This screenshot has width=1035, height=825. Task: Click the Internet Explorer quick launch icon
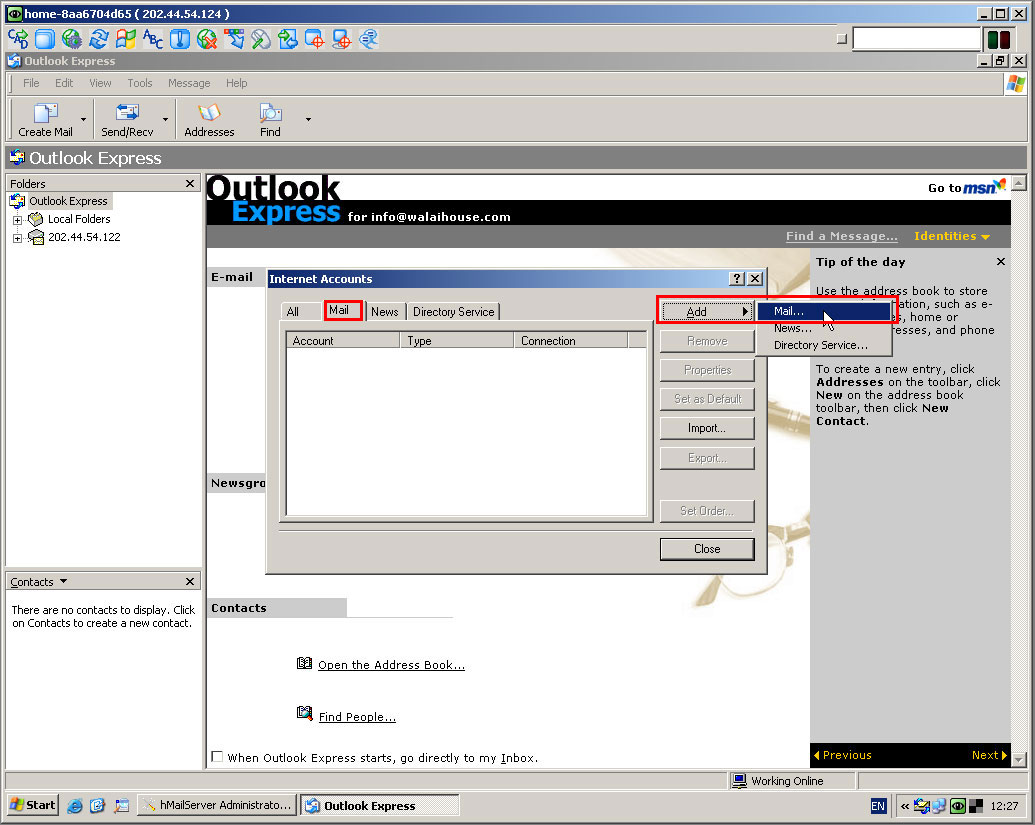(x=75, y=805)
